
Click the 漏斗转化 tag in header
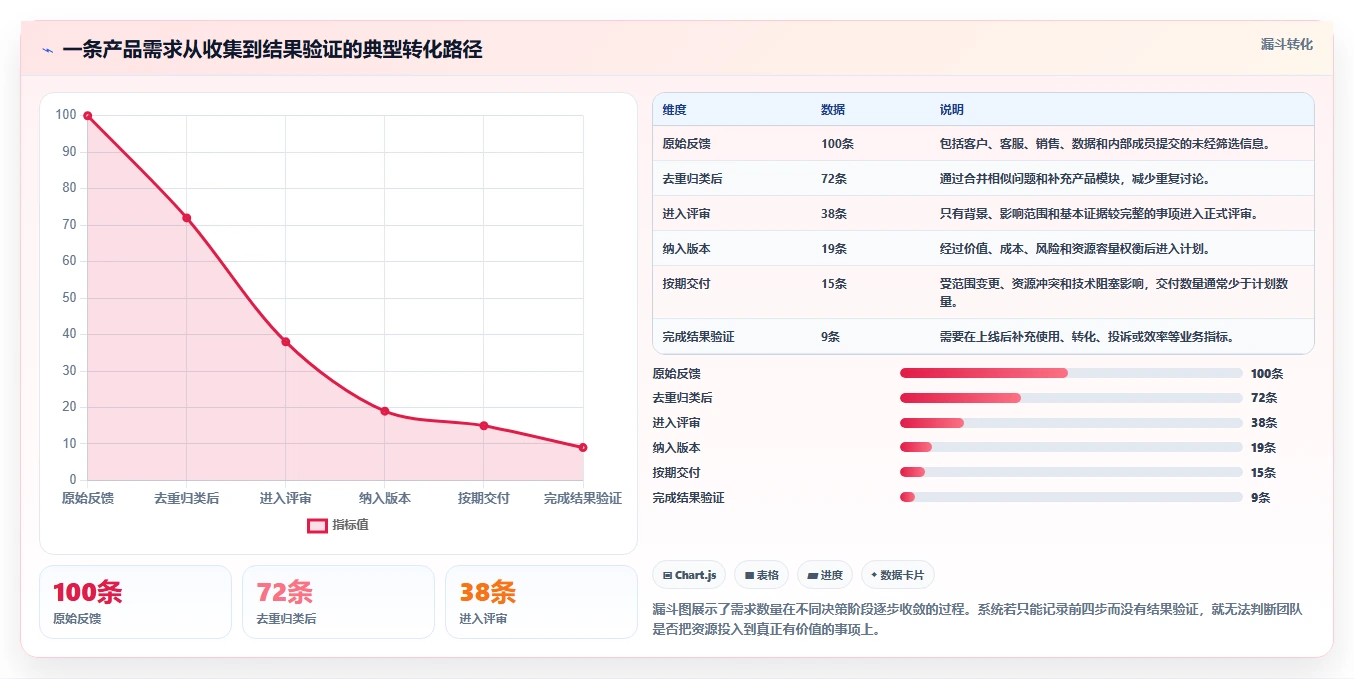click(x=1286, y=44)
